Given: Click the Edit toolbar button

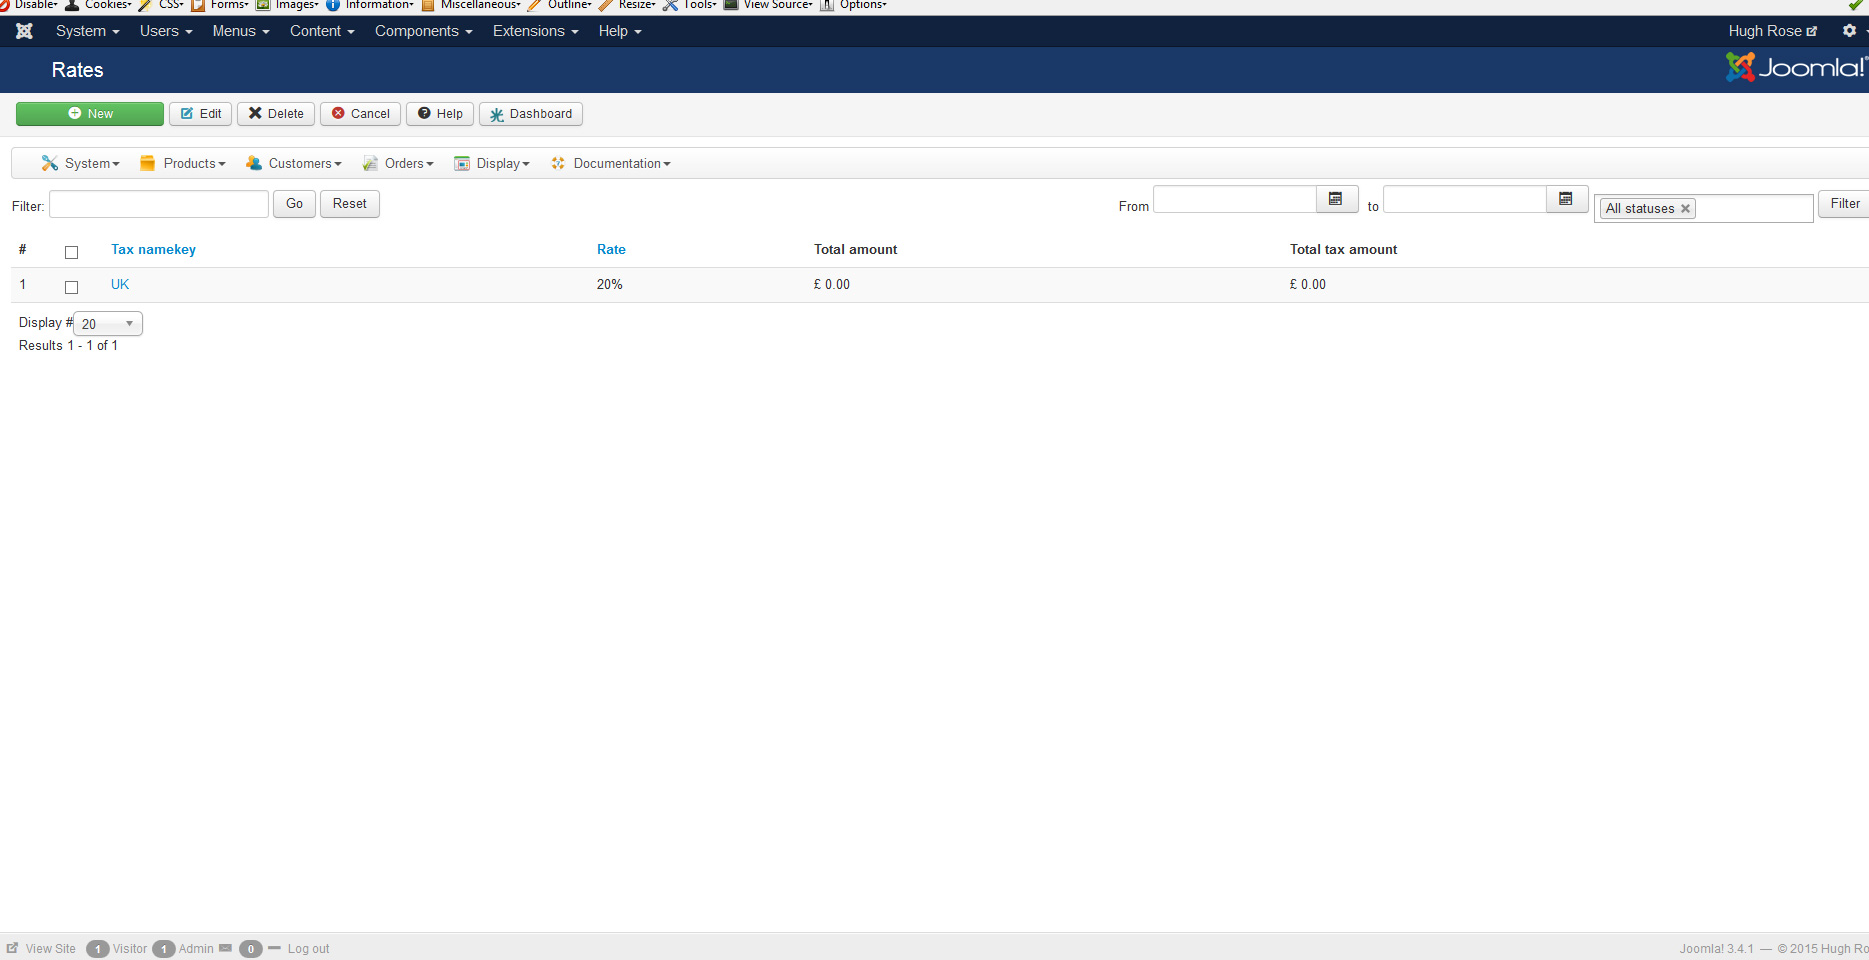Looking at the screenshot, I should 201,114.
